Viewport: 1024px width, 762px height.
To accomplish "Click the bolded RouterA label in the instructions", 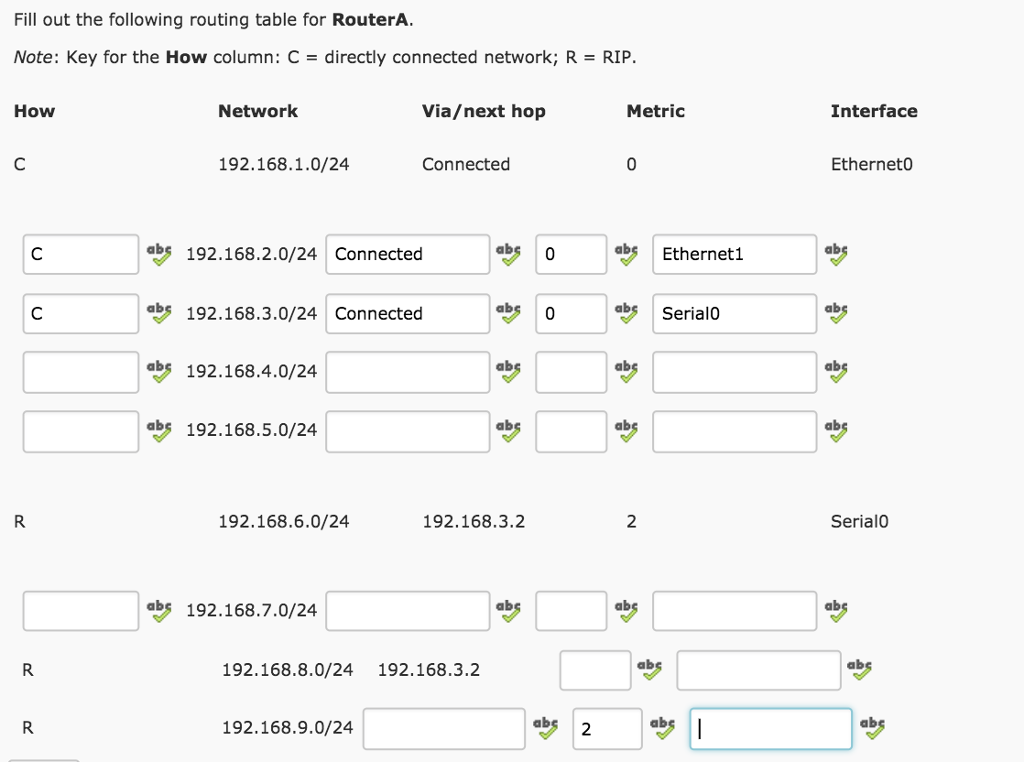I will (370, 19).
